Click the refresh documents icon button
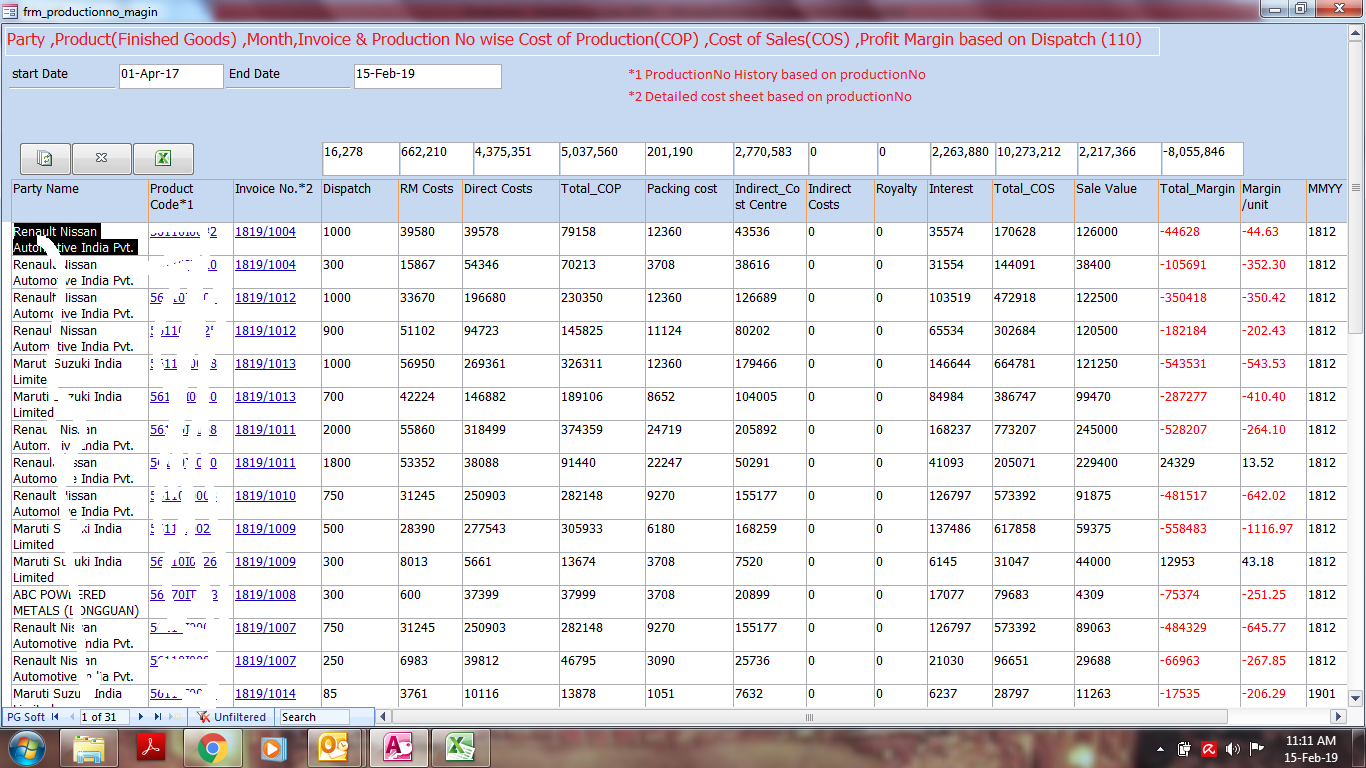Viewport: 1366px width, 768px height. click(x=45, y=158)
